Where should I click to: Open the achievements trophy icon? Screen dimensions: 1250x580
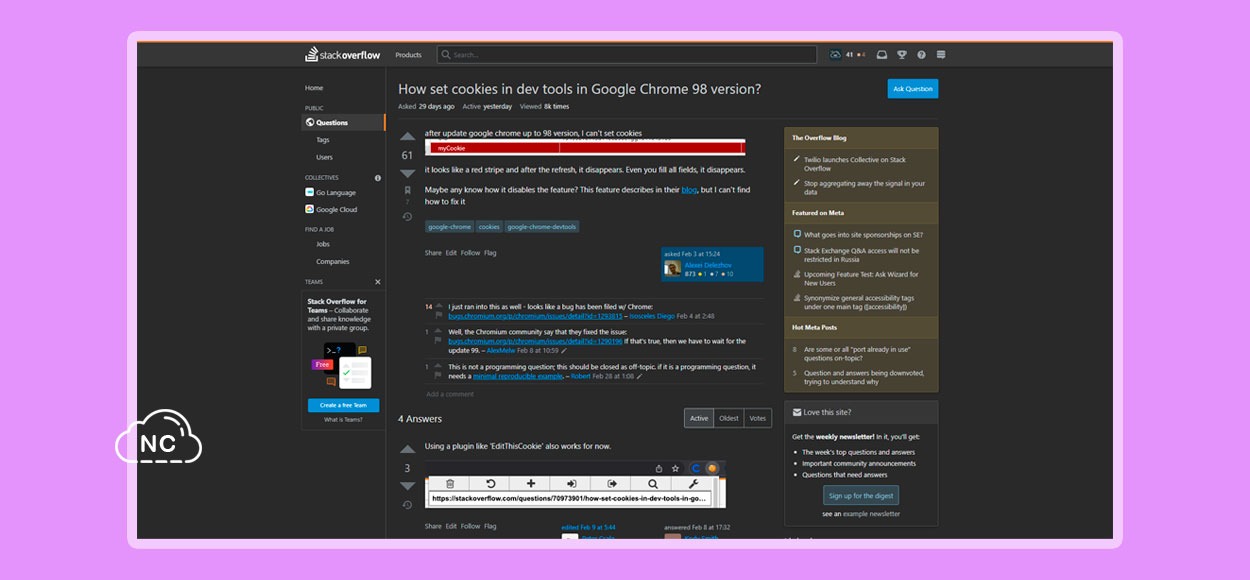pyautogui.click(x=902, y=55)
